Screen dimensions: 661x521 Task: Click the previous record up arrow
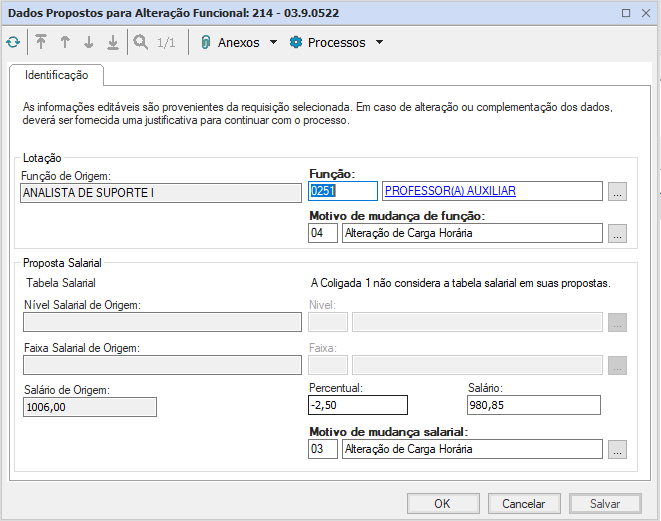tap(65, 43)
